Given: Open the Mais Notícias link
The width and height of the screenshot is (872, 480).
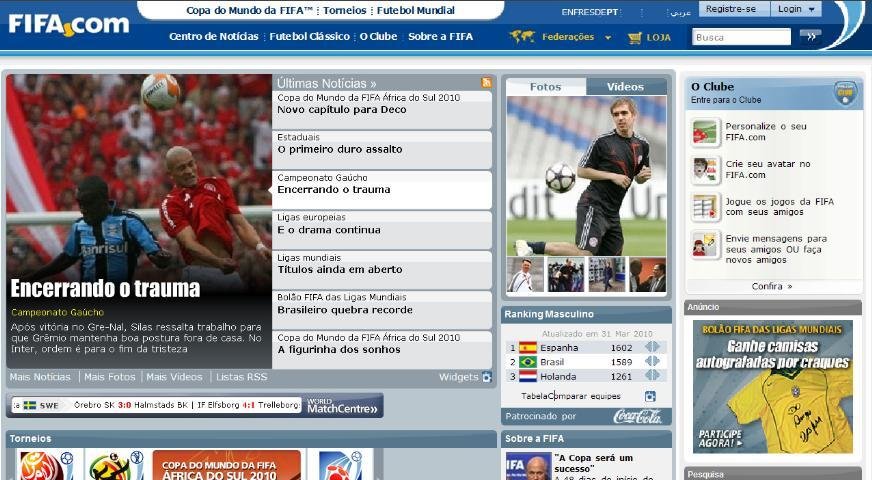Looking at the screenshot, I should pos(40,377).
